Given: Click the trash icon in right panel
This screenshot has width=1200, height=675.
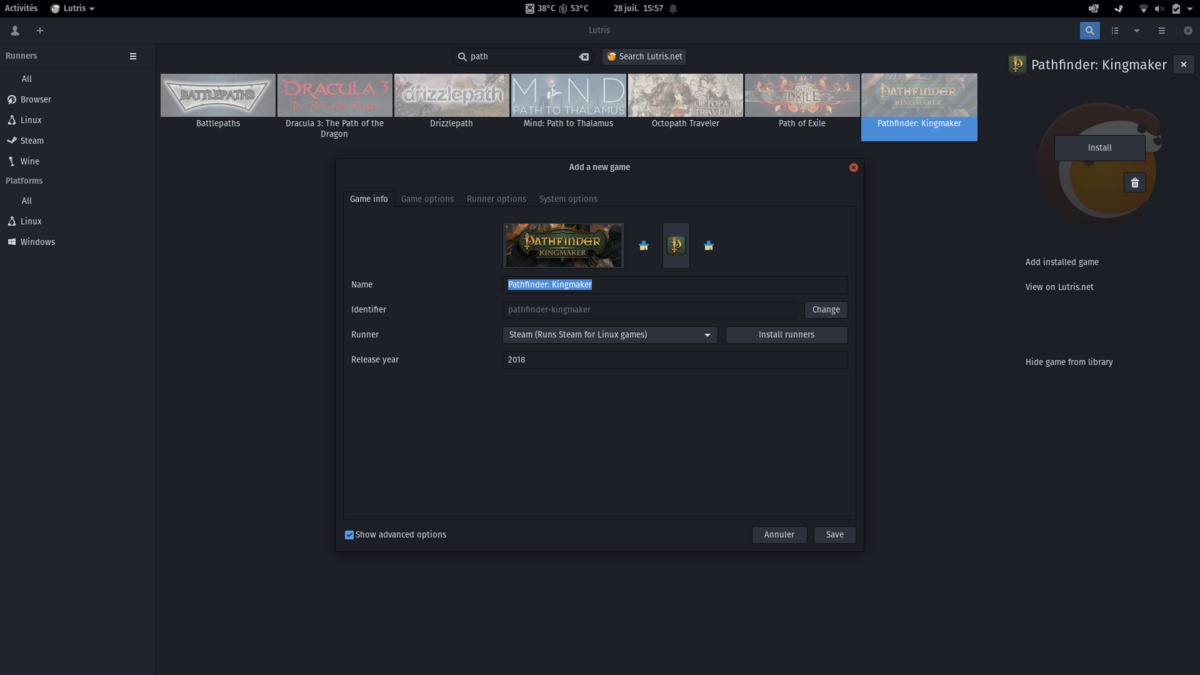Looking at the screenshot, I should [x=1134, y=183].
